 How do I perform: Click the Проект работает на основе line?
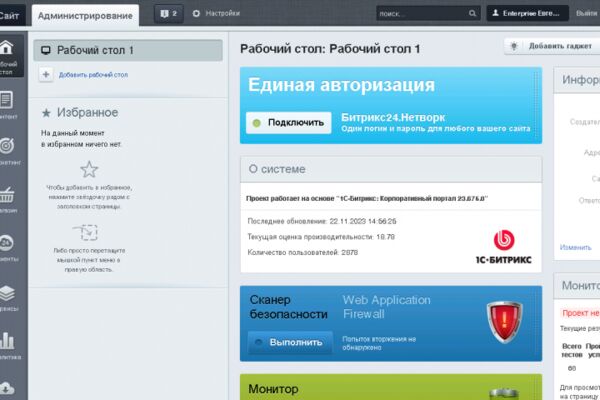point(367,198)
